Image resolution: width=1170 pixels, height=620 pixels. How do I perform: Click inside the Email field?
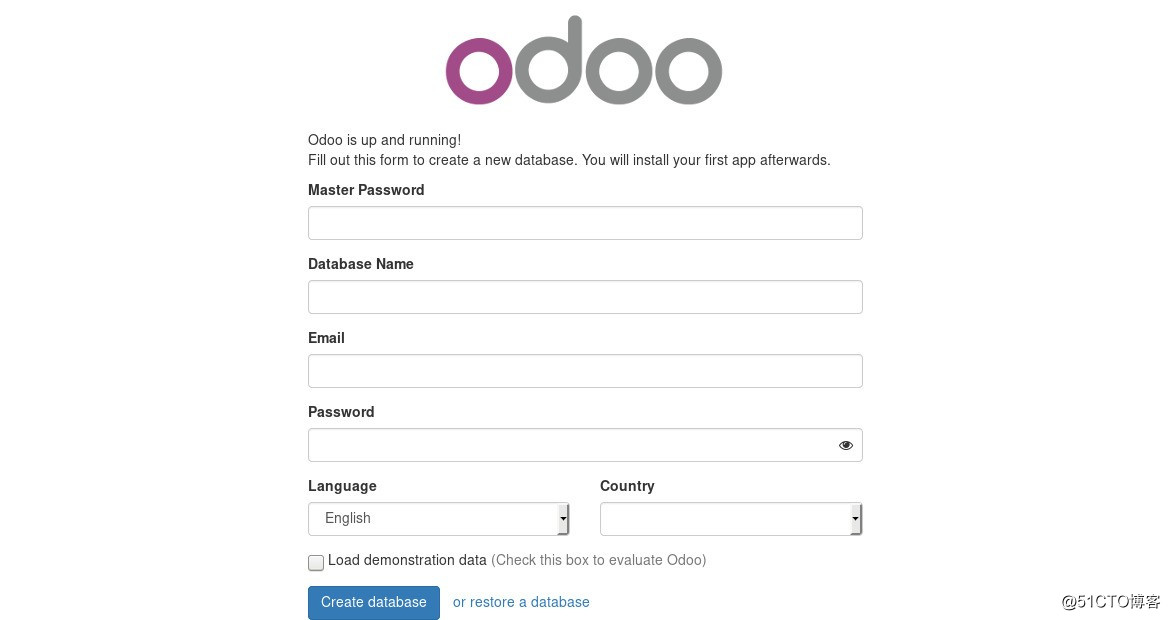[585, 370]
